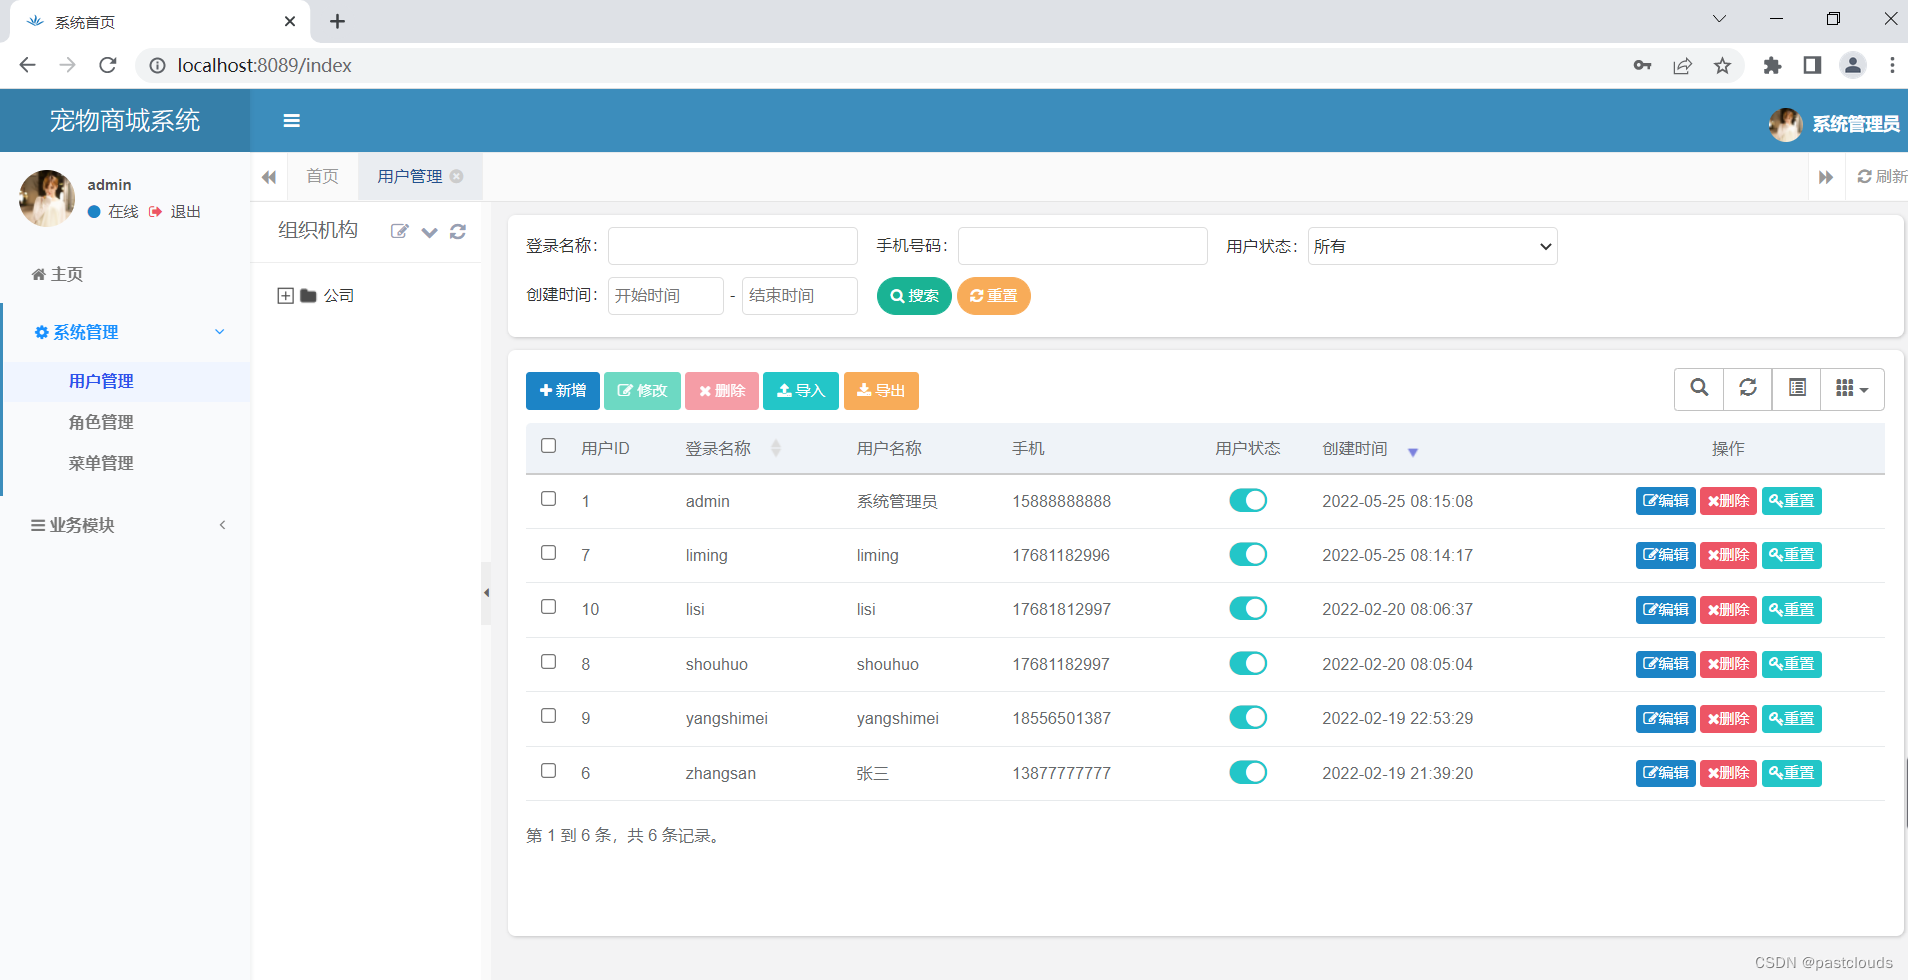The width and height of the screenshot is (1908, 980).
Task: Click the tabs scroll-right double arrow
Action: coord(1826,177)
